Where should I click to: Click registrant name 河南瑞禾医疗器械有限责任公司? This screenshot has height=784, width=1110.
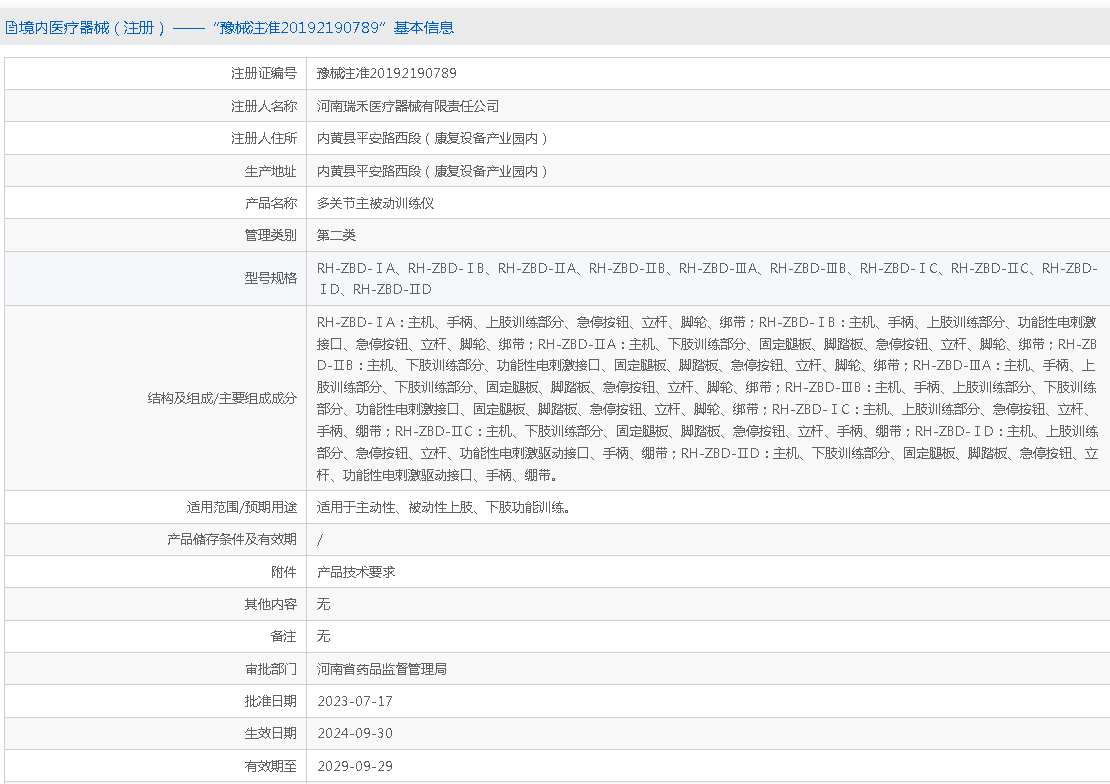click(408, 106)
